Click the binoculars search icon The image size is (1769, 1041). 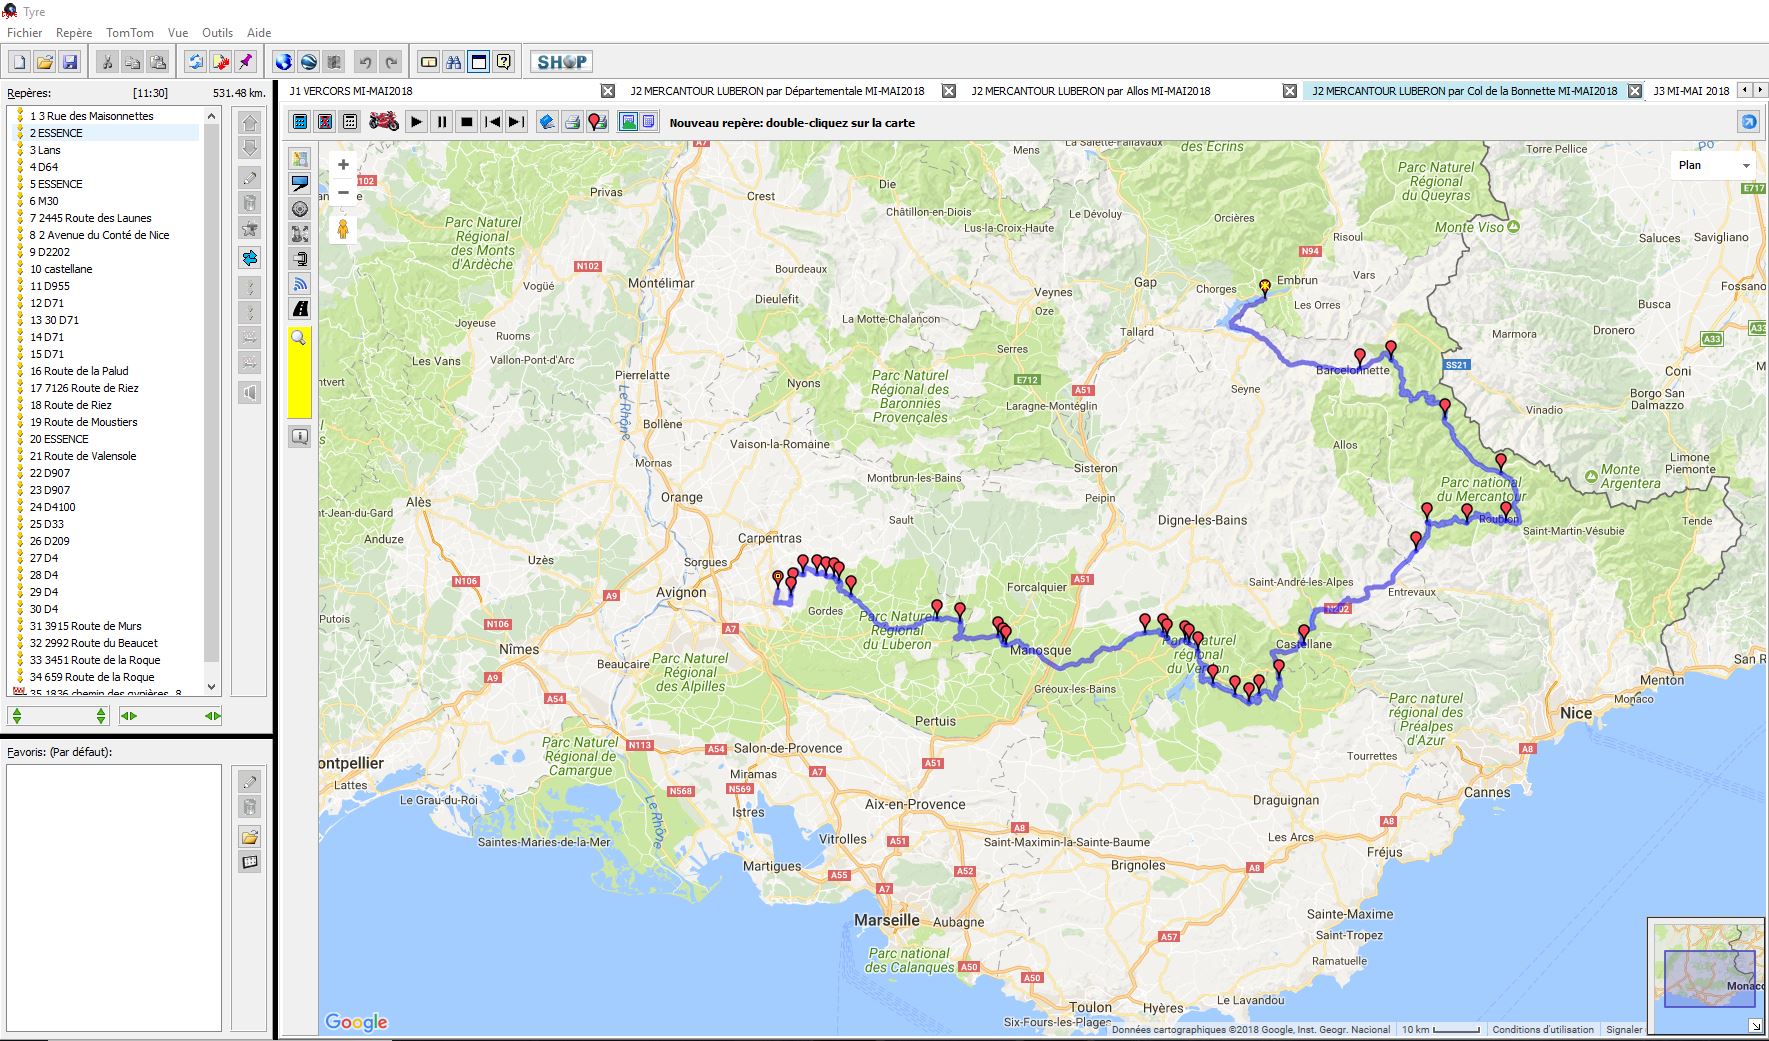click(x=454, y=62)
